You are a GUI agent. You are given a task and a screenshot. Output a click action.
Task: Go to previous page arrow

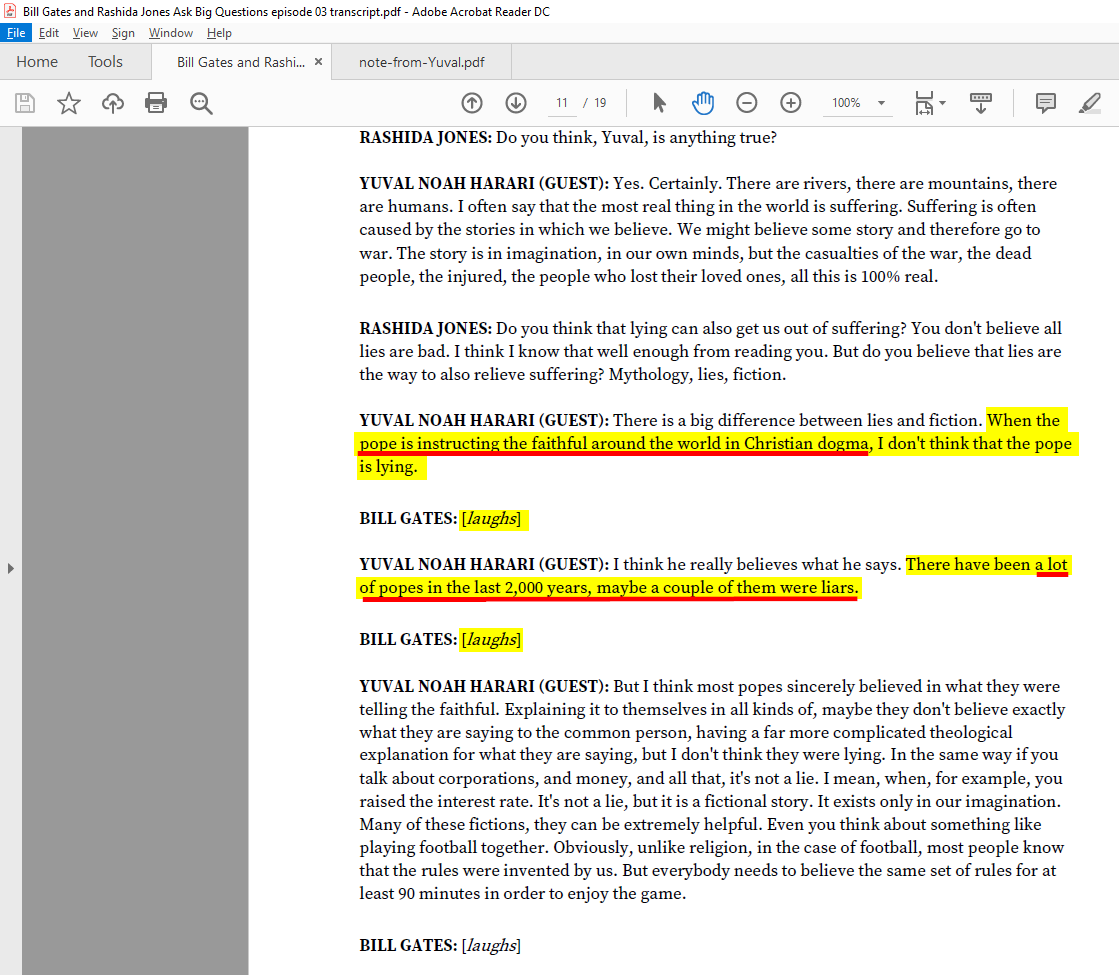pos(472,103)
